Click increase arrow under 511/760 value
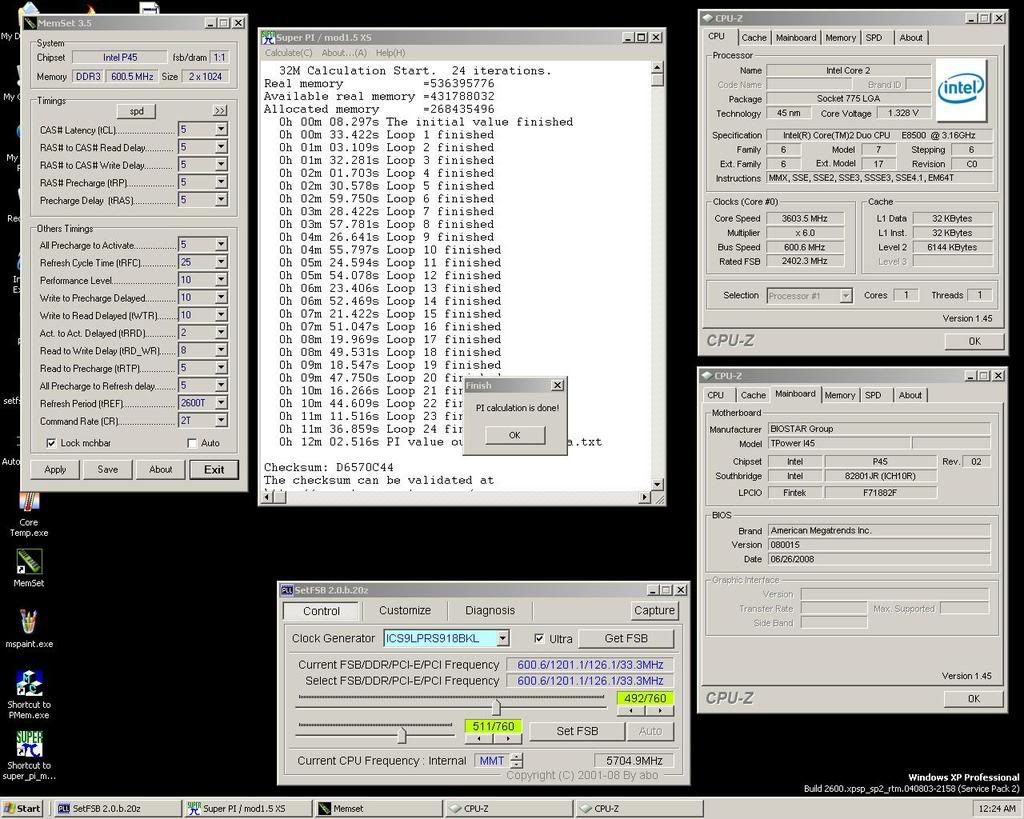The image size is (1024, 819). pos(508,739)
